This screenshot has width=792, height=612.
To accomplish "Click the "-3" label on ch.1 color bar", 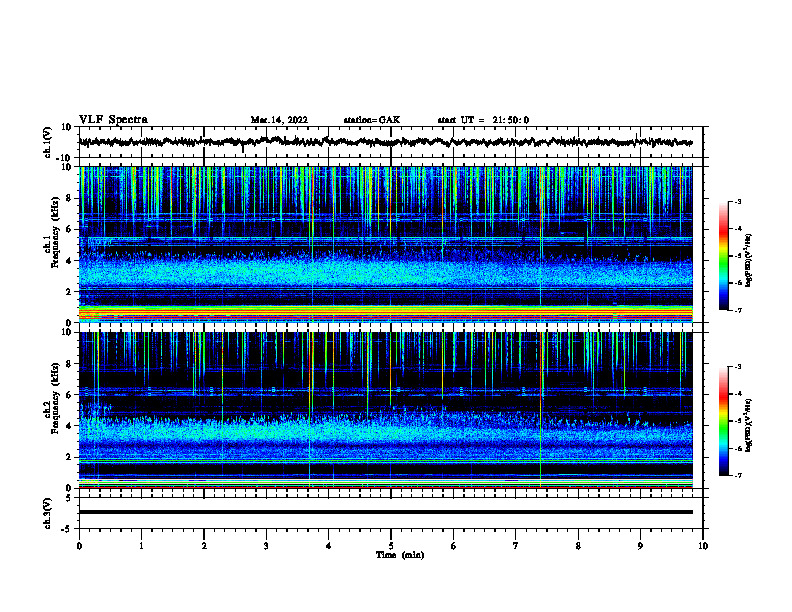I will (x=737, y=201).
